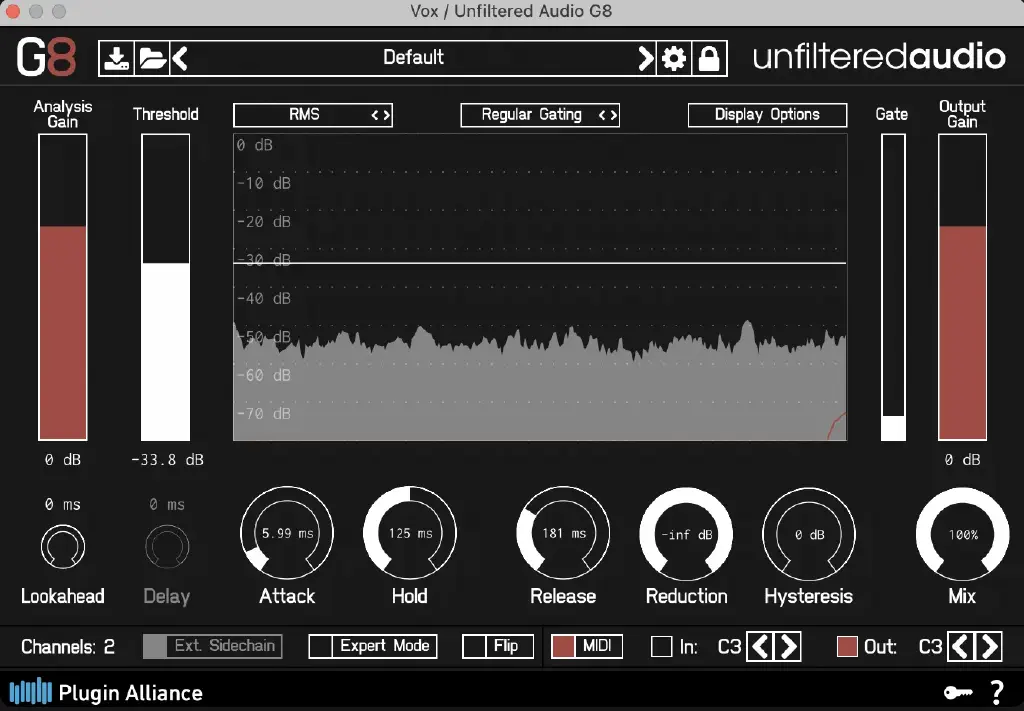Viewport: 1024px width, 711px height.
Task: Activate Ext. Sidechain
Action: point(212,646)
